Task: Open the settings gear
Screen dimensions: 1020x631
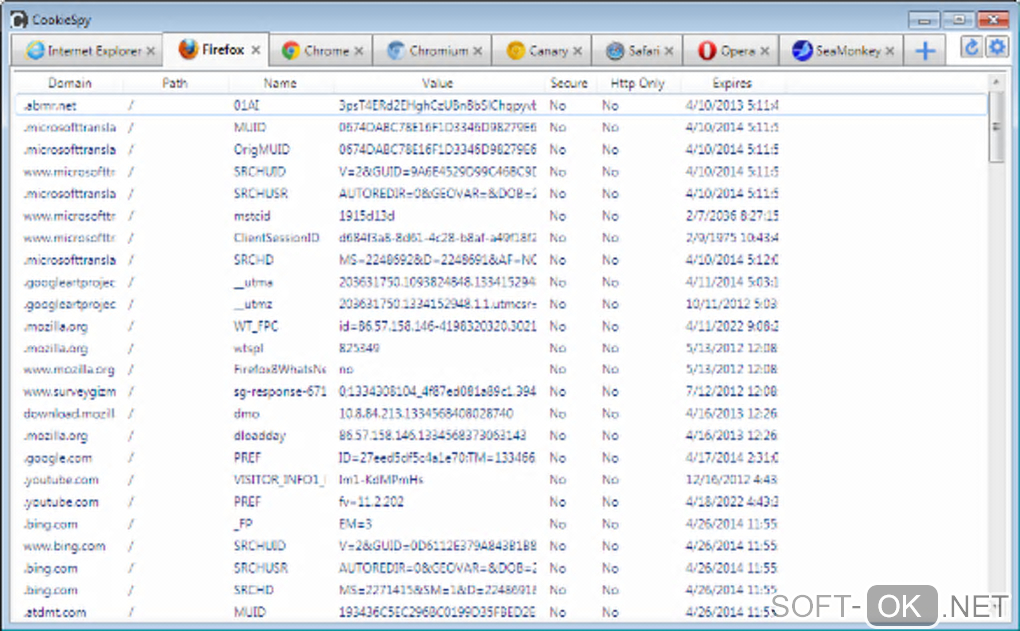Action: click(997, 47)
